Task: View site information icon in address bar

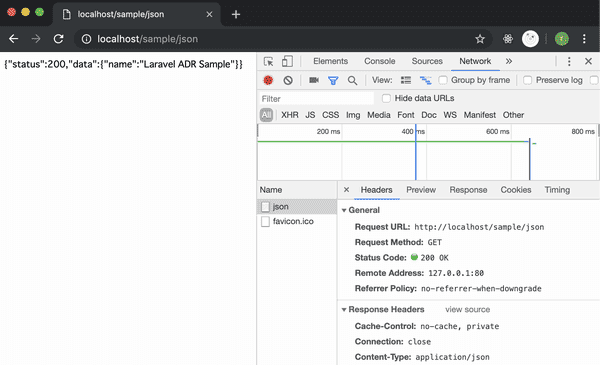Action: tap(86, 39)
